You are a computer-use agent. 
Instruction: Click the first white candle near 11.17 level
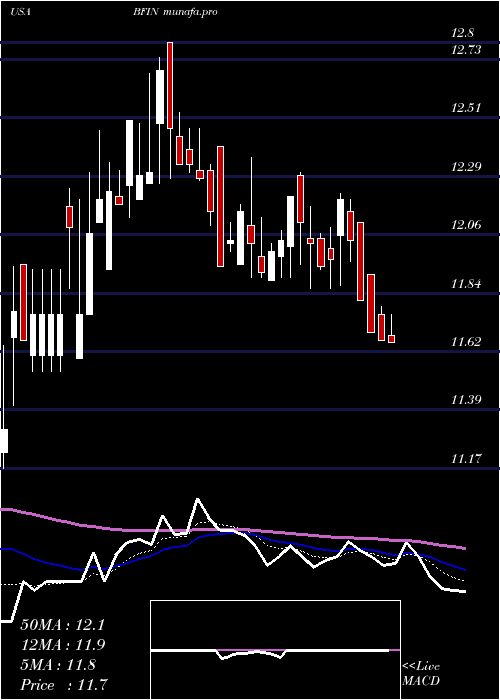(x=4, y=441)
